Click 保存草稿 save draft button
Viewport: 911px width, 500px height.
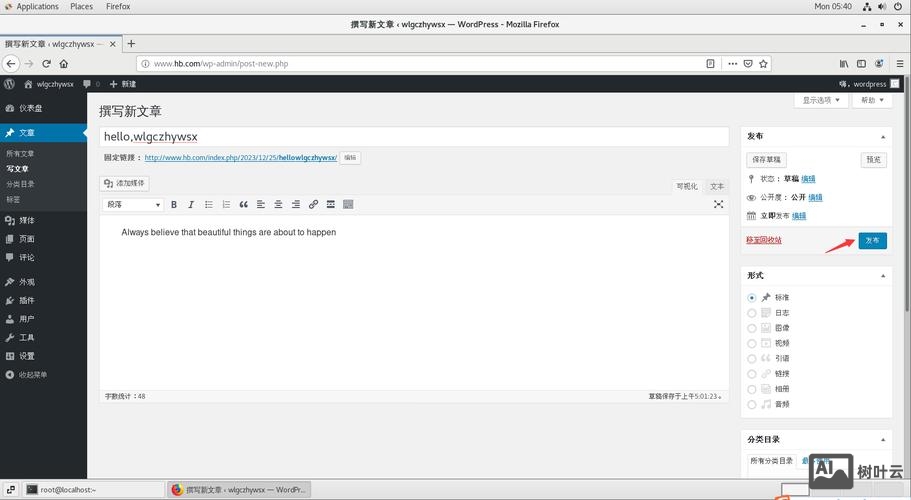pos(766,159)
